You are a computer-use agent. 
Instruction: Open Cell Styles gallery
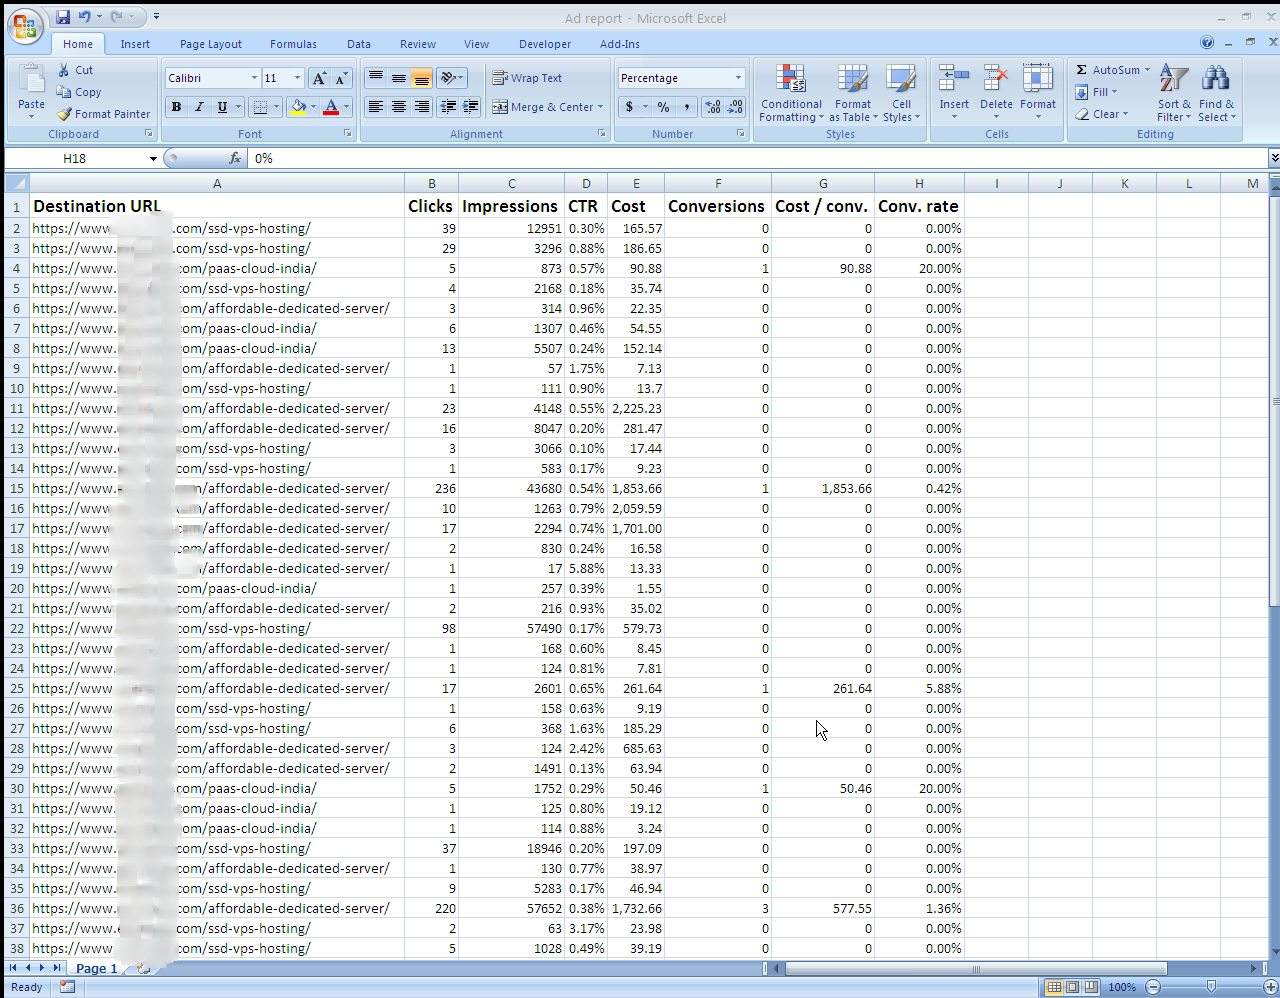click(x=901, y=93)
